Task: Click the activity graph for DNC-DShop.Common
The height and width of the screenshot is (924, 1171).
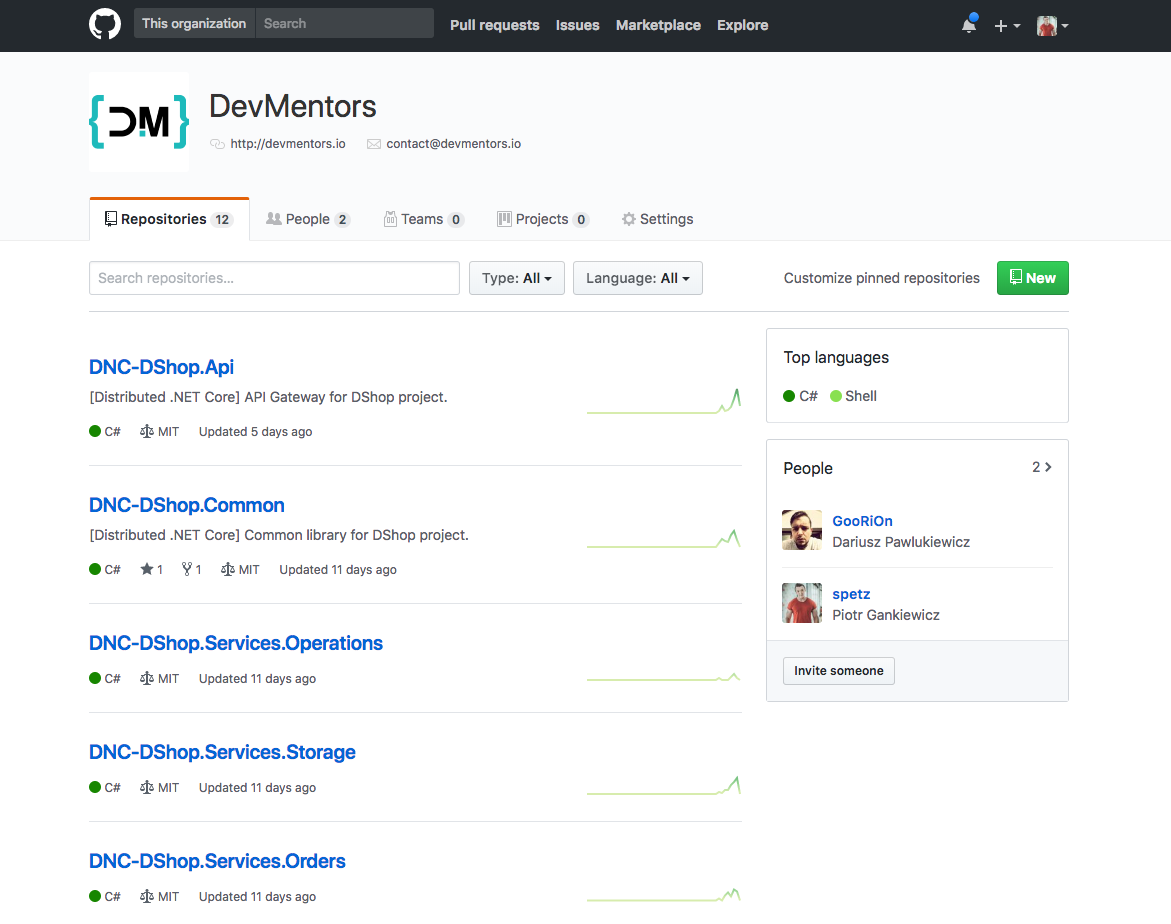Action: [x=663, y=539]
